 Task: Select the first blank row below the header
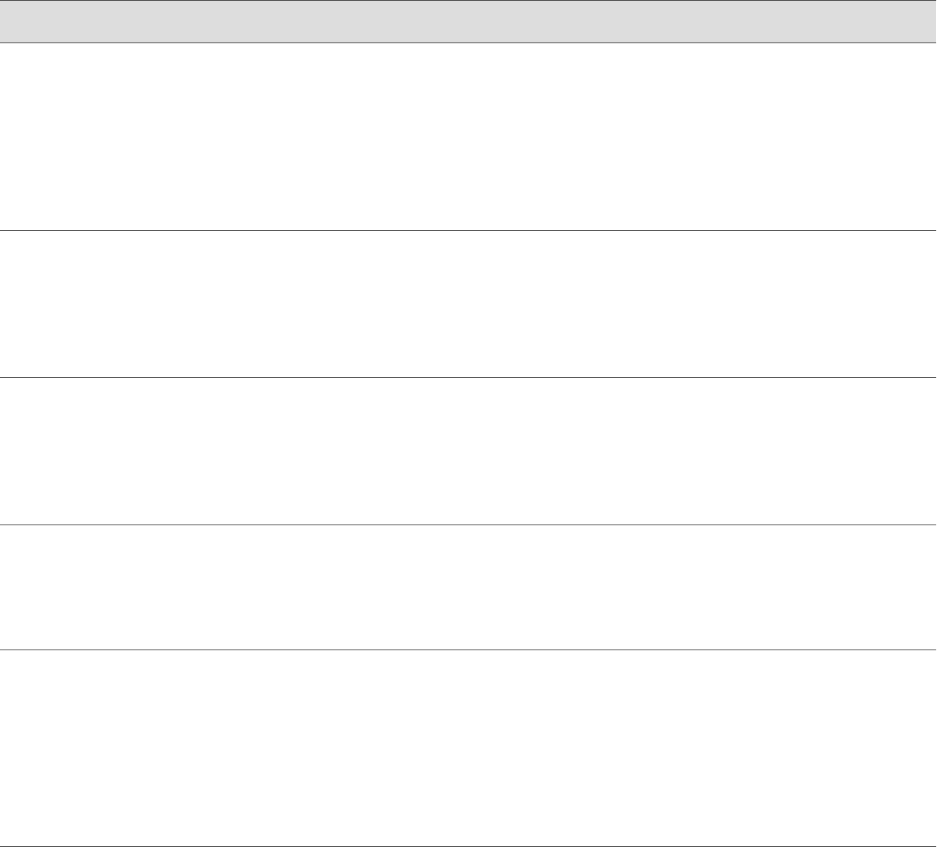click(x=468, y=137)
